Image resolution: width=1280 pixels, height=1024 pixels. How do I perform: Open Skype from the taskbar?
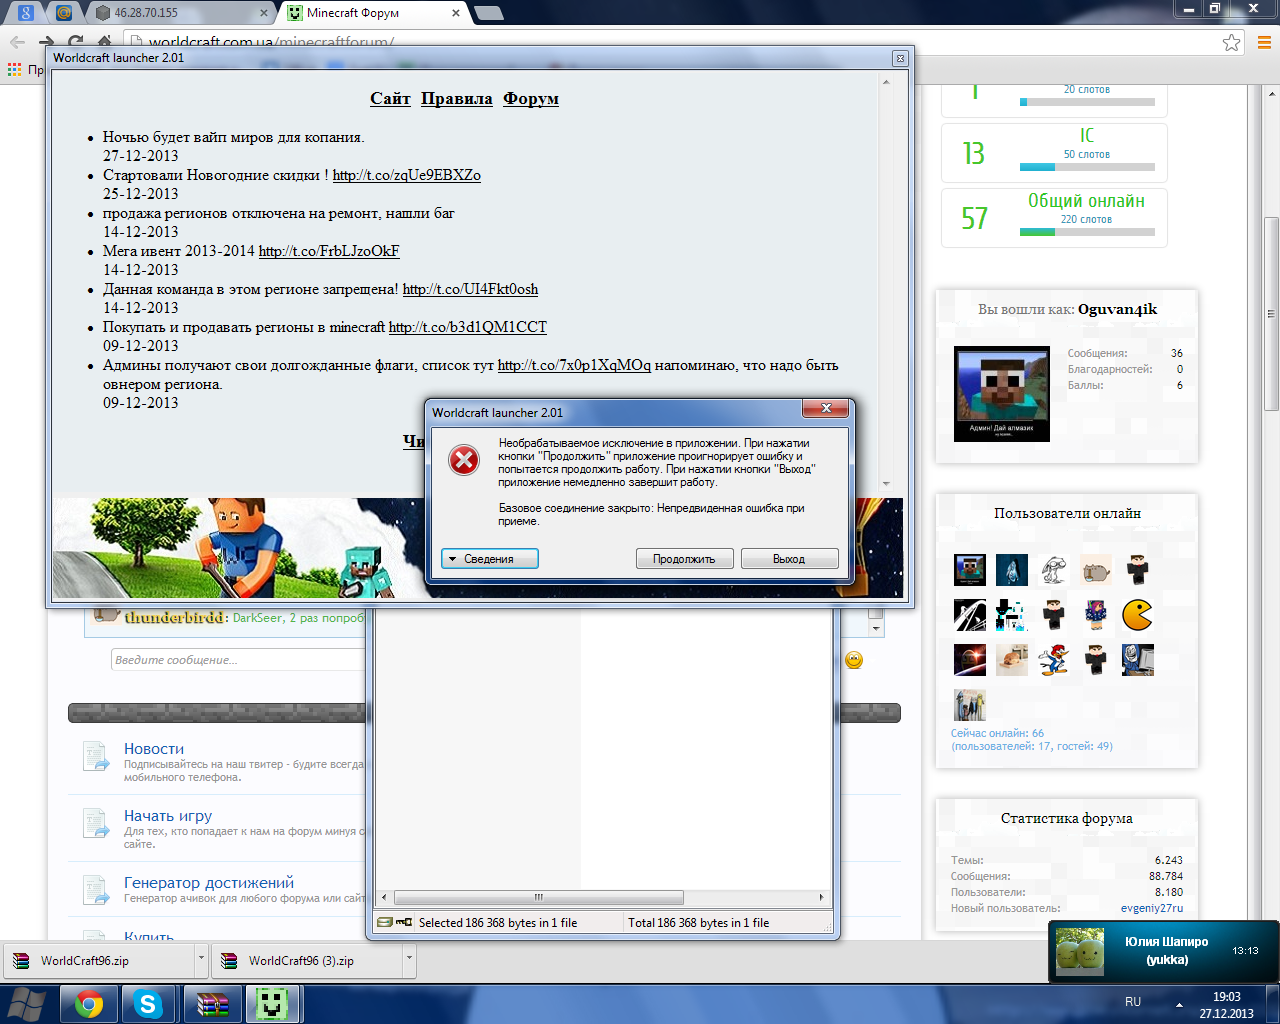click(149, 1004)
